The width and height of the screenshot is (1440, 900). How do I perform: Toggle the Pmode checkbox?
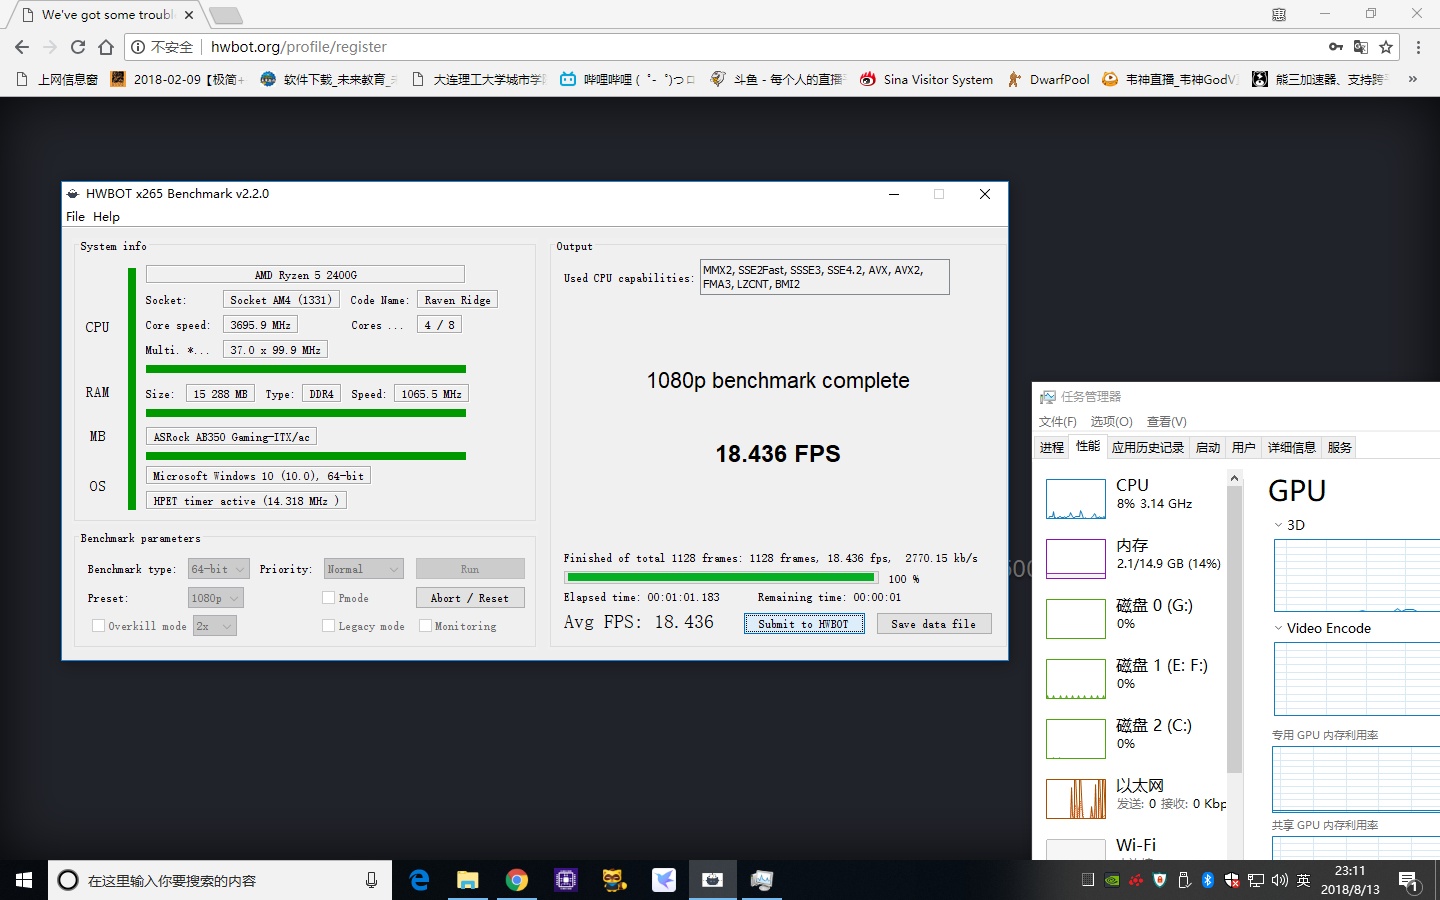328,598
